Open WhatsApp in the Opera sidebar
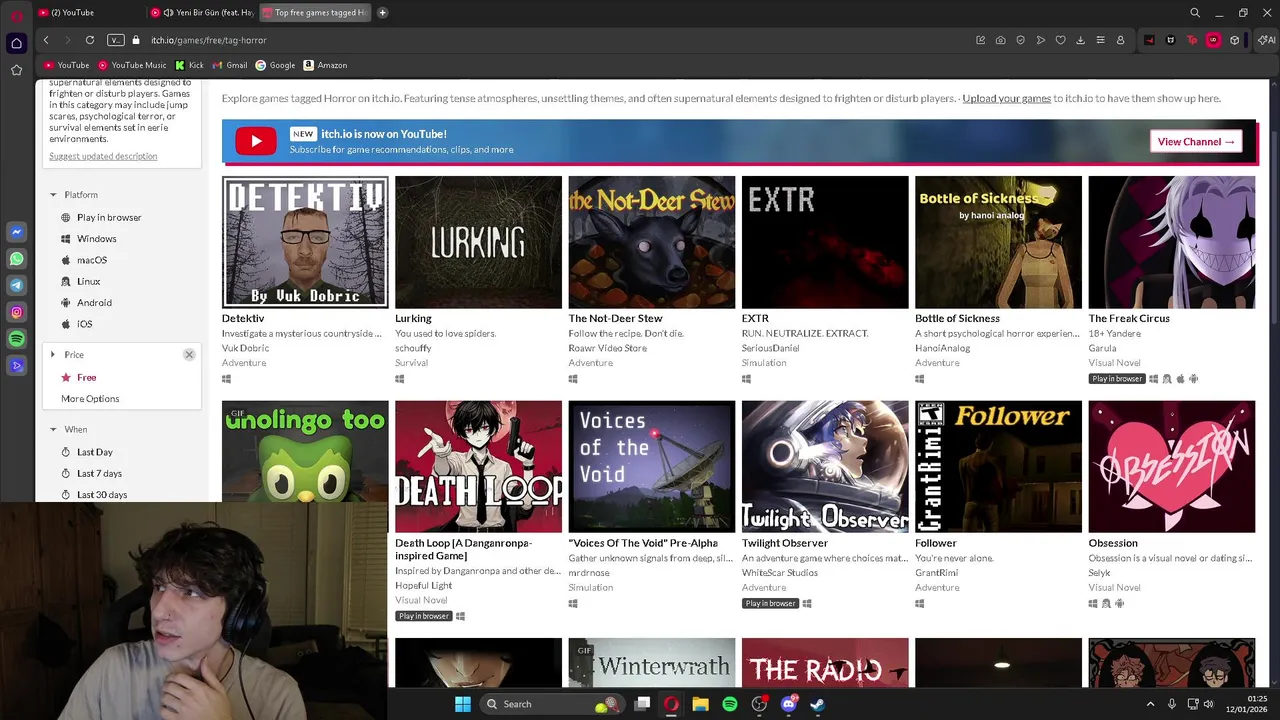This screenshot has width=1280, height=720. (x=16, y=259)
